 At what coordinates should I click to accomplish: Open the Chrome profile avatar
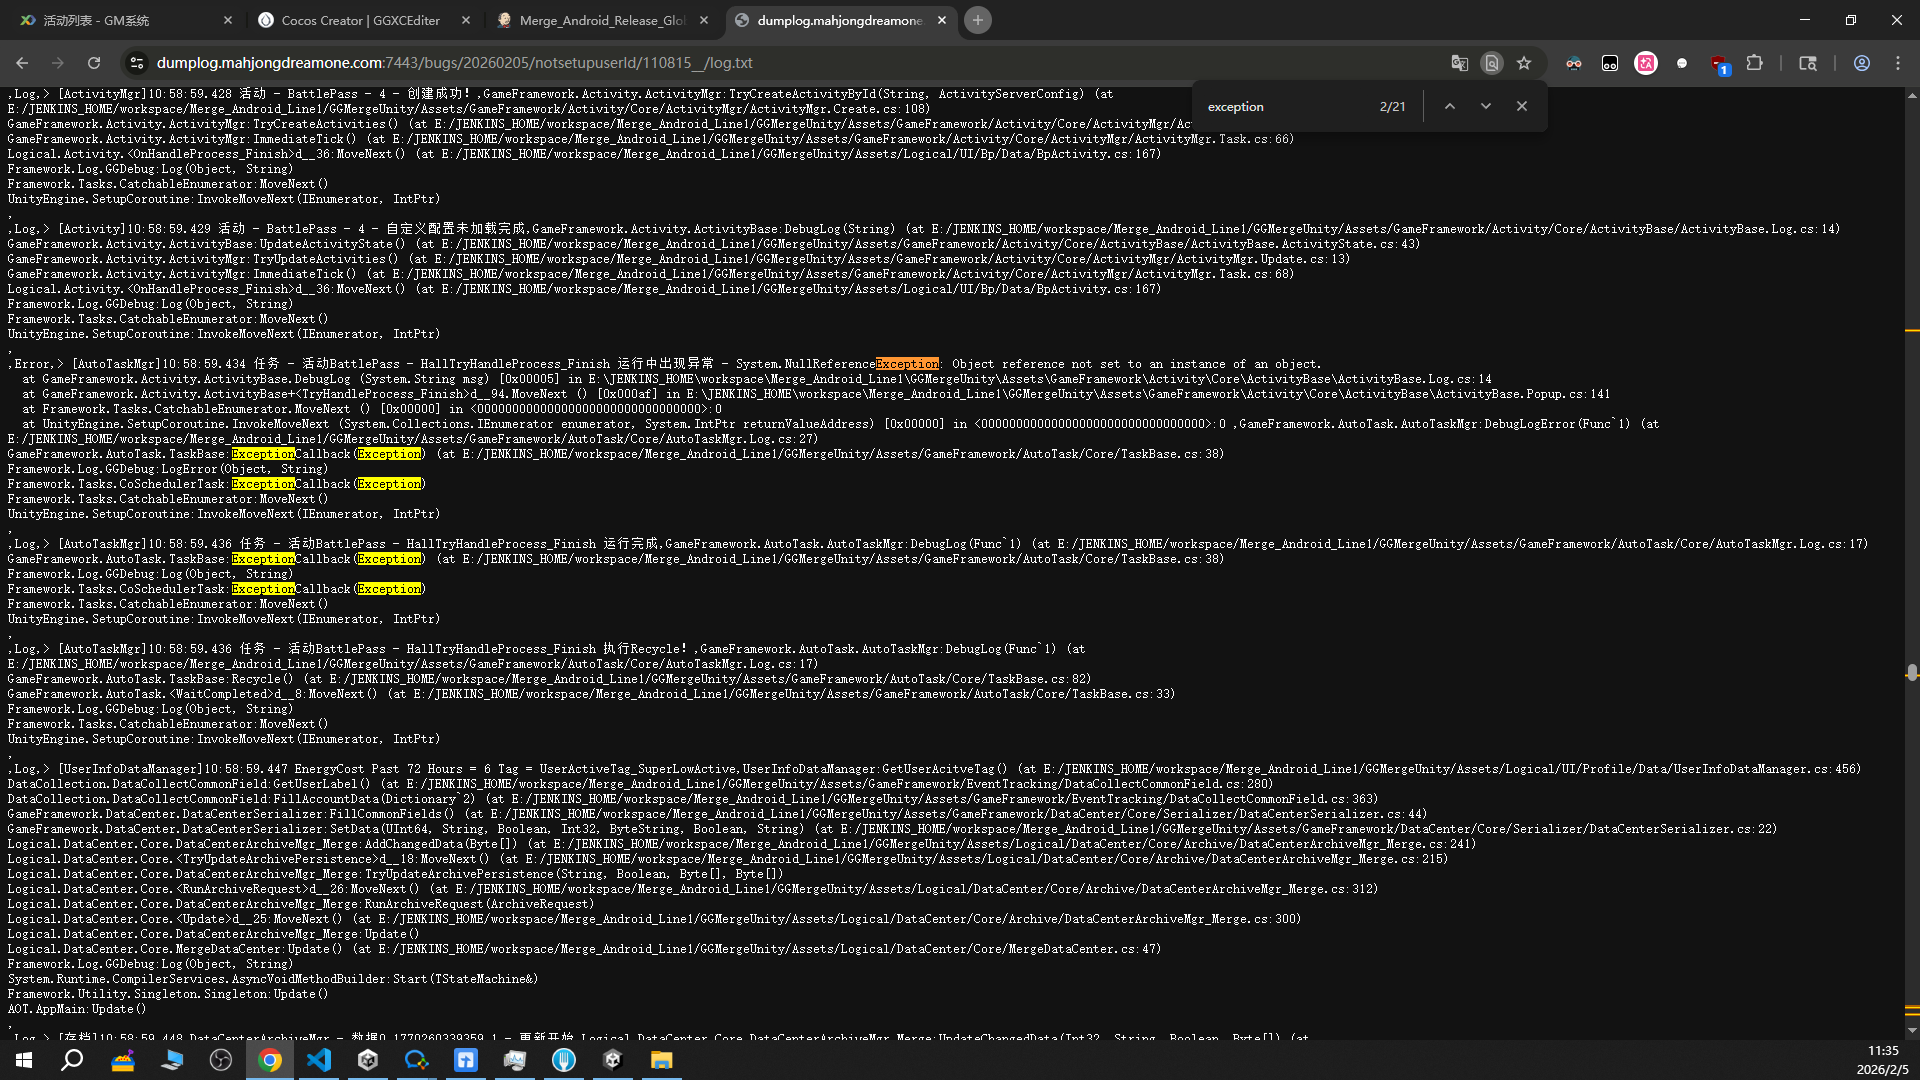tap(1862, 63)
